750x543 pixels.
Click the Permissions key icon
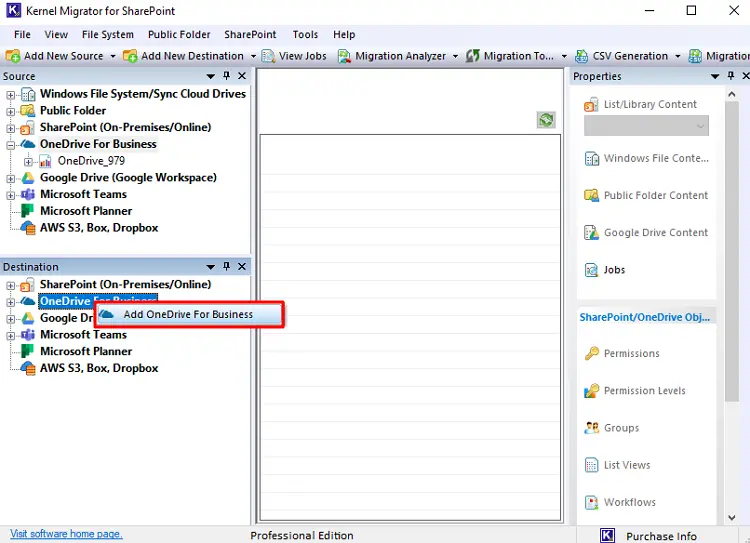(592, 354)
